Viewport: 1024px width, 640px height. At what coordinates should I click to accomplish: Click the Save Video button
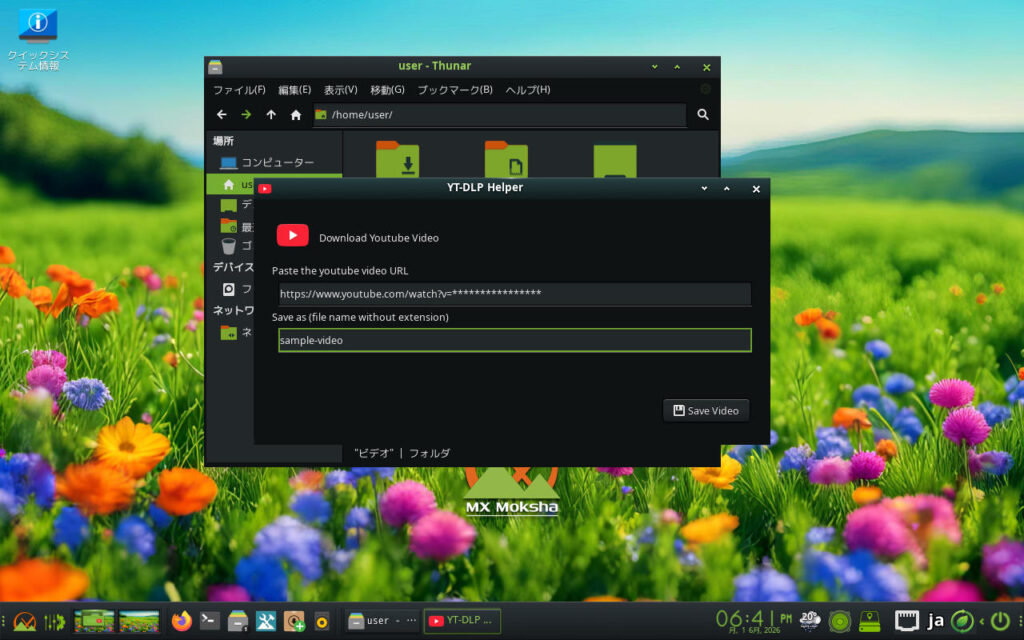(706, 410)
